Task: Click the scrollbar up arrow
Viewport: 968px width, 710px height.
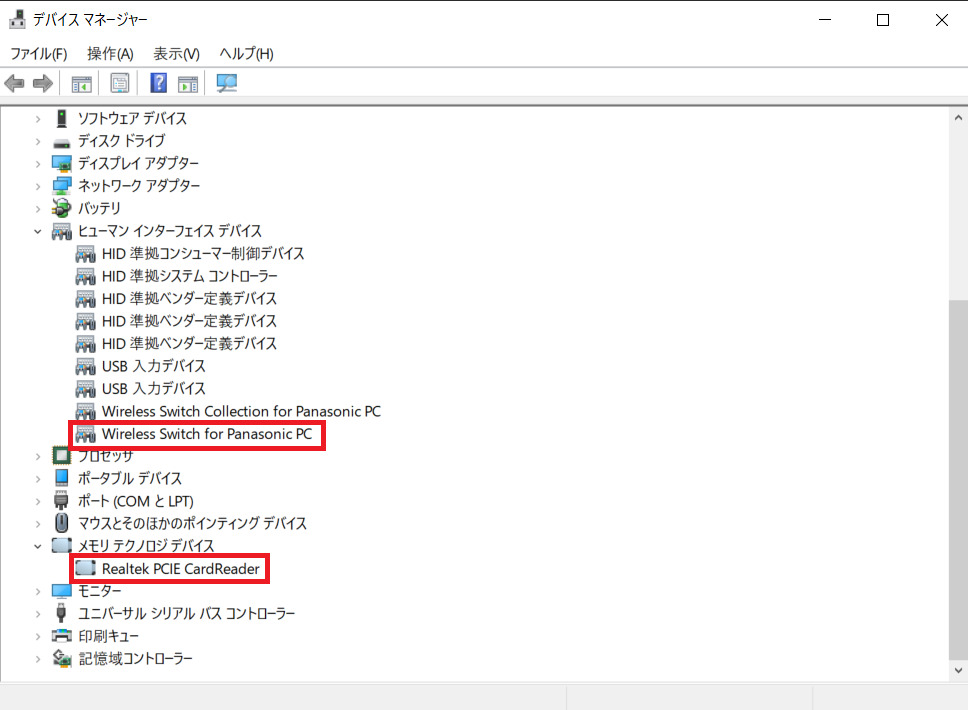Action: [x=958, y=117]
